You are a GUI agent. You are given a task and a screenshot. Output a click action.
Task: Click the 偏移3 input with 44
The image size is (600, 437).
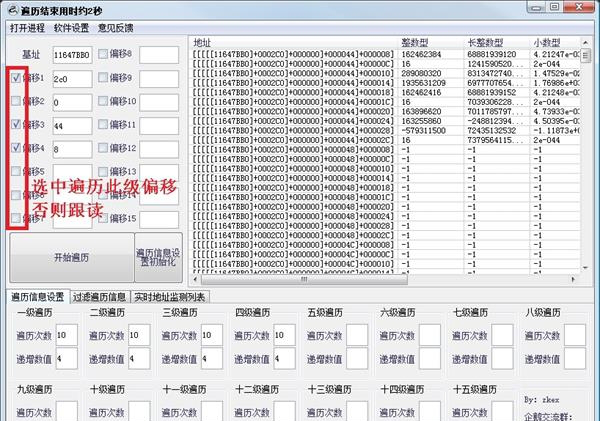pyautogui.click(x=72, y=126)
